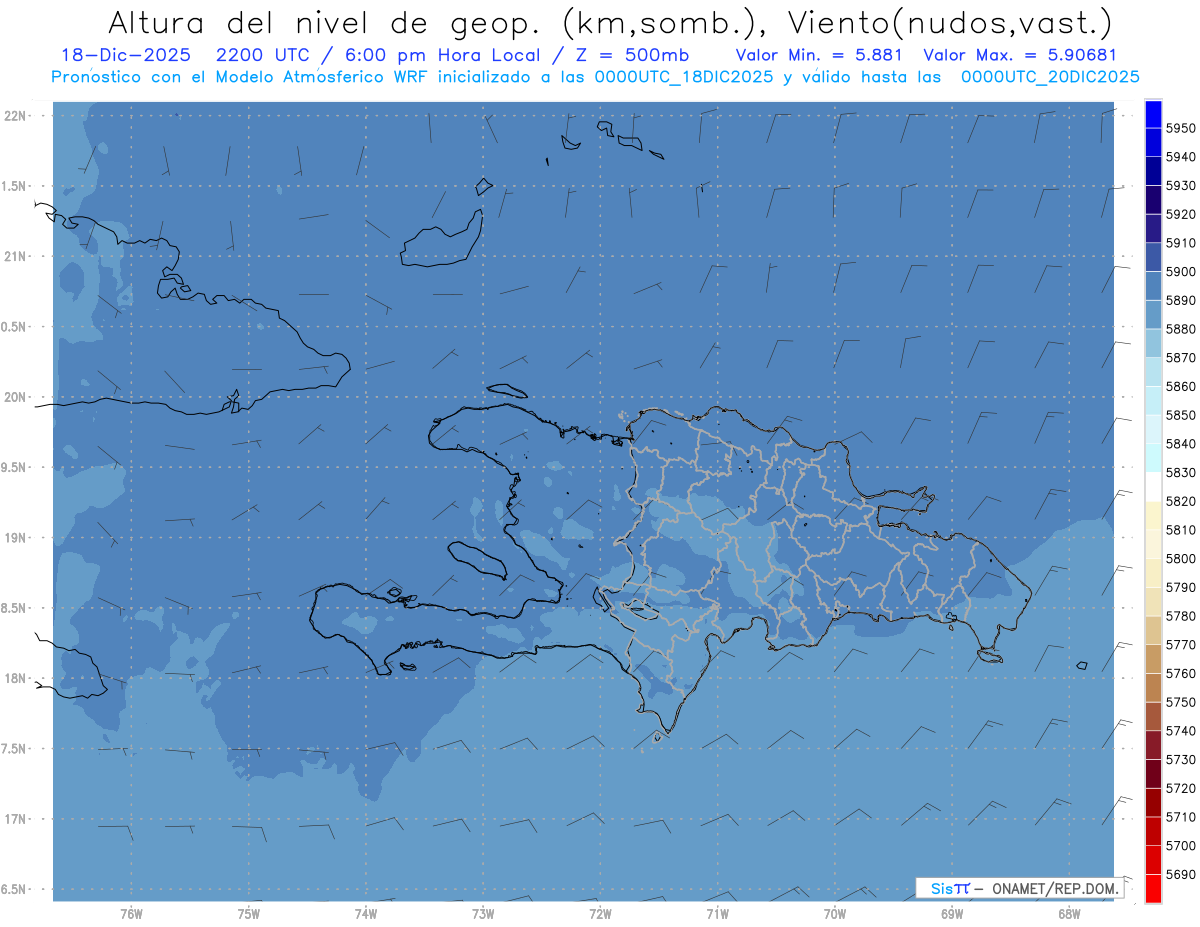Click the 18N latitude label
The image size is (1200, 927).
pos(16,678)
